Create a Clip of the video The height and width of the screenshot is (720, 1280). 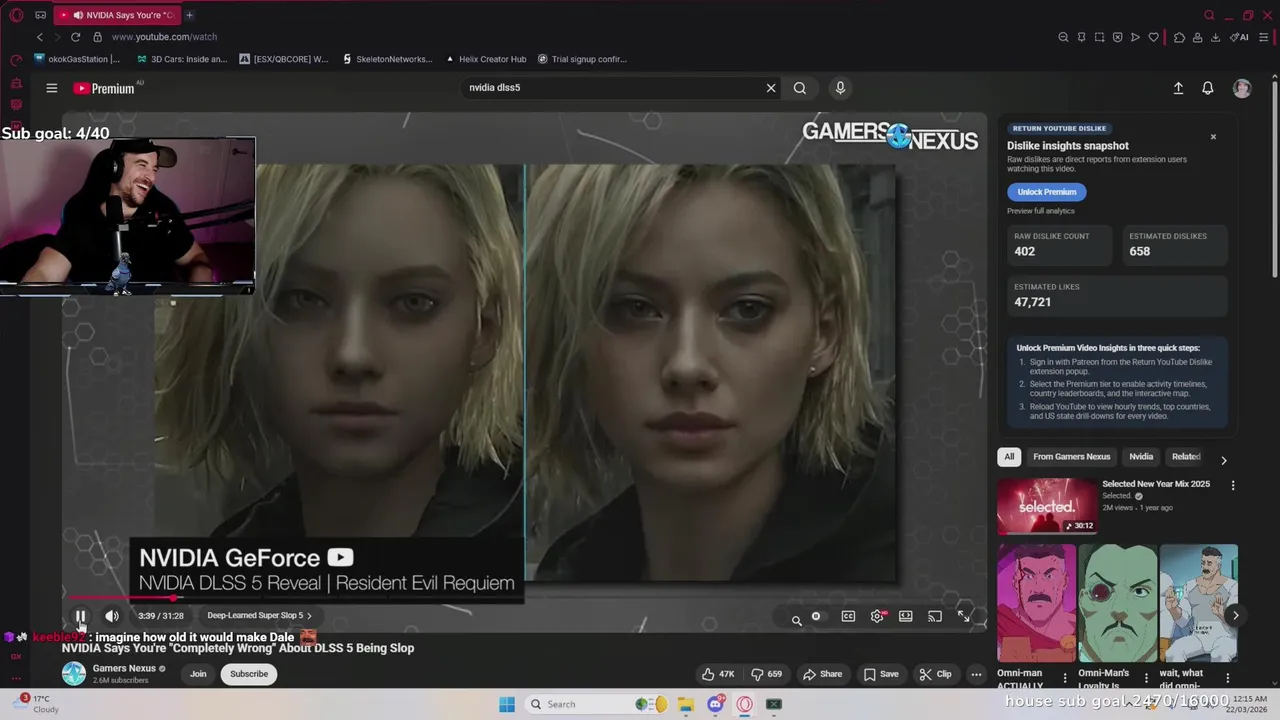tap(935, 674)
